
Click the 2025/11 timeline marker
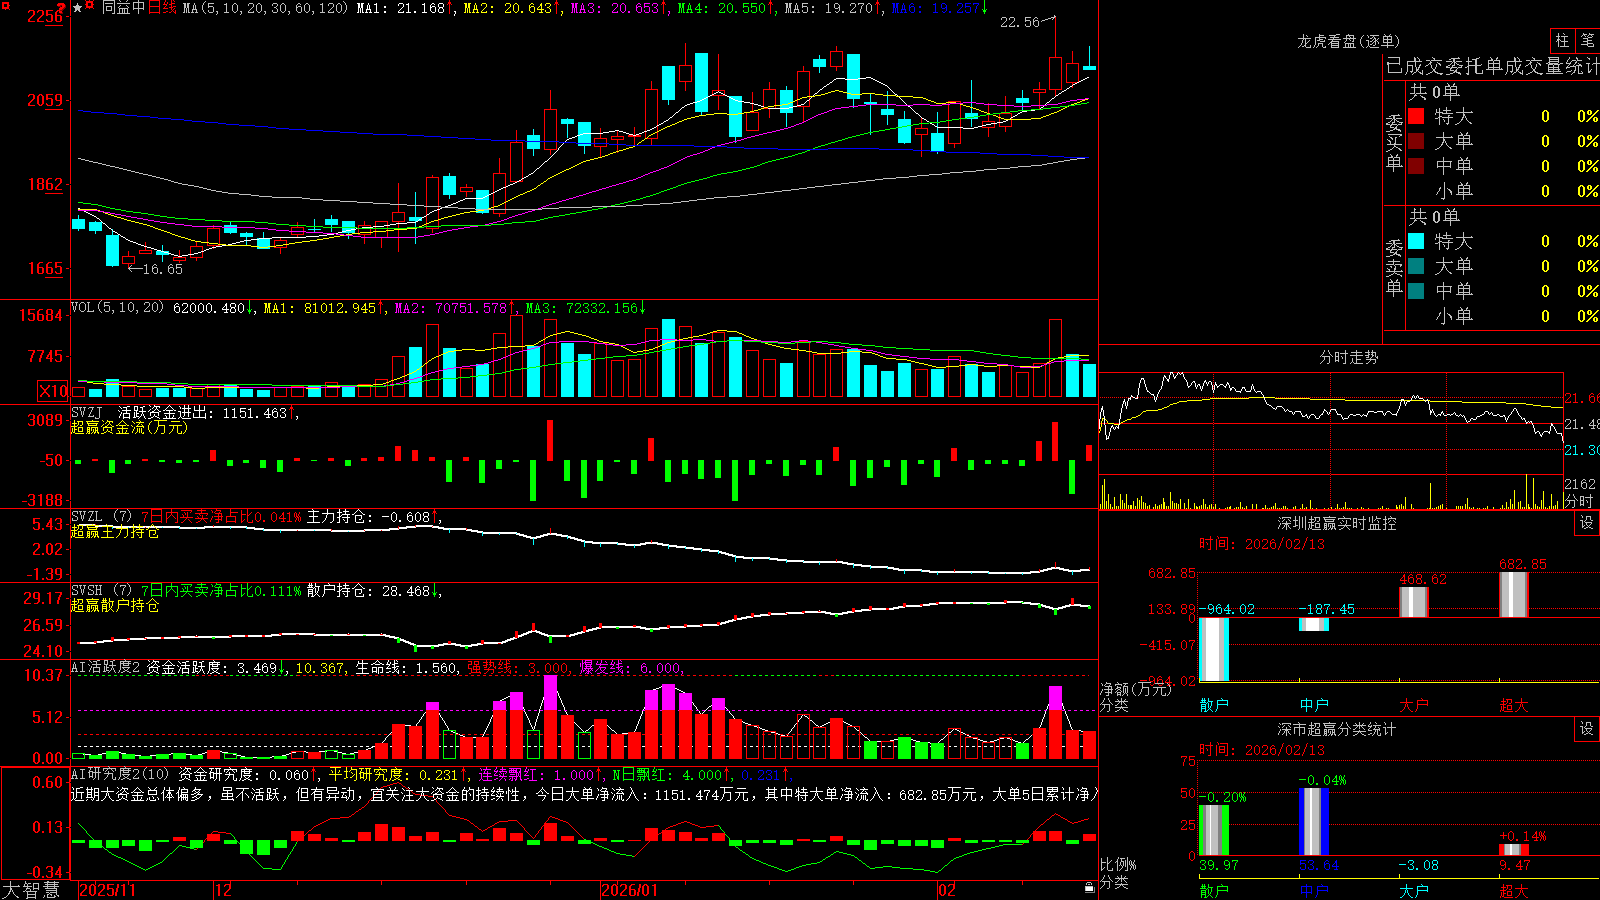pyautogui.click(x=107, y=890)
